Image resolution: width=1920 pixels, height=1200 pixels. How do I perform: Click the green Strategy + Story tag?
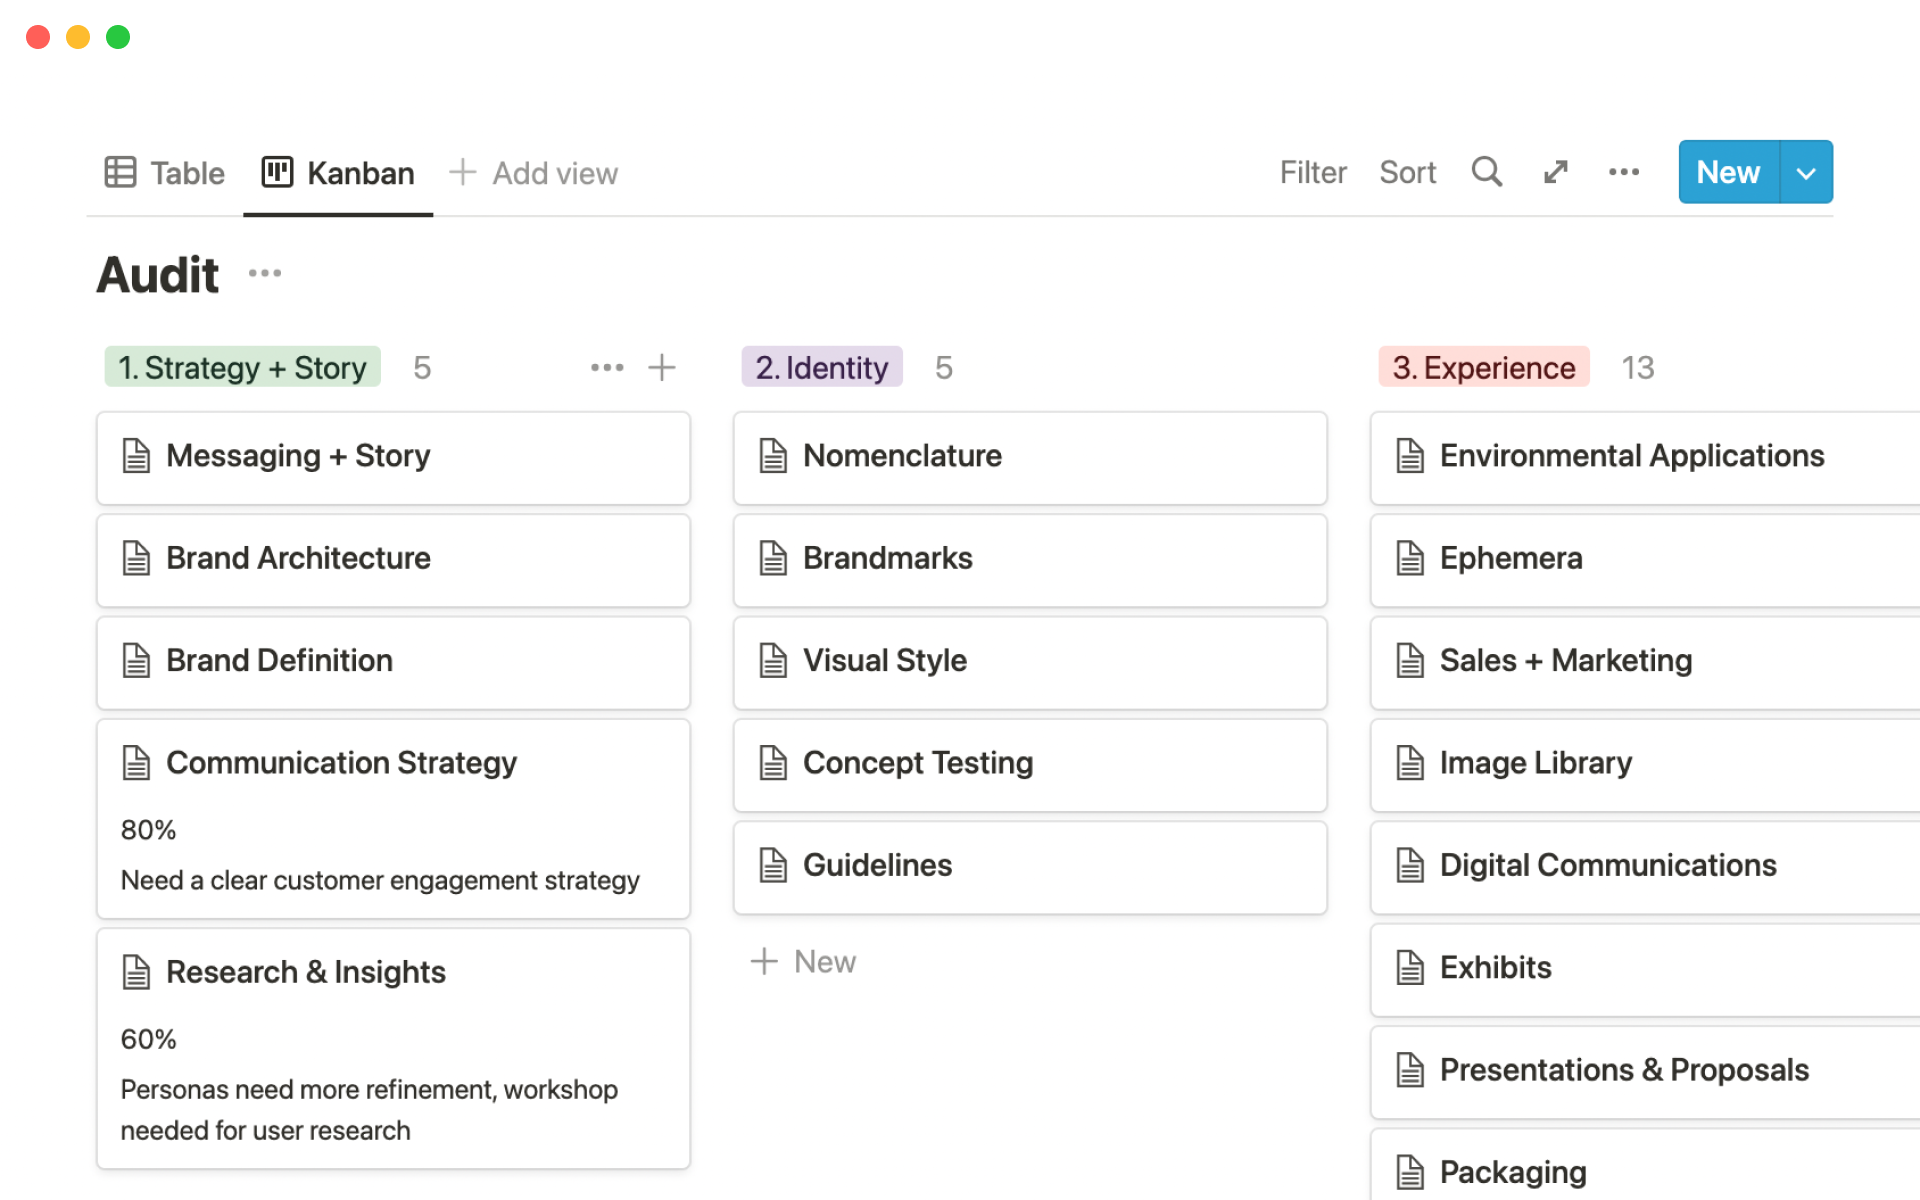(242, 367)
